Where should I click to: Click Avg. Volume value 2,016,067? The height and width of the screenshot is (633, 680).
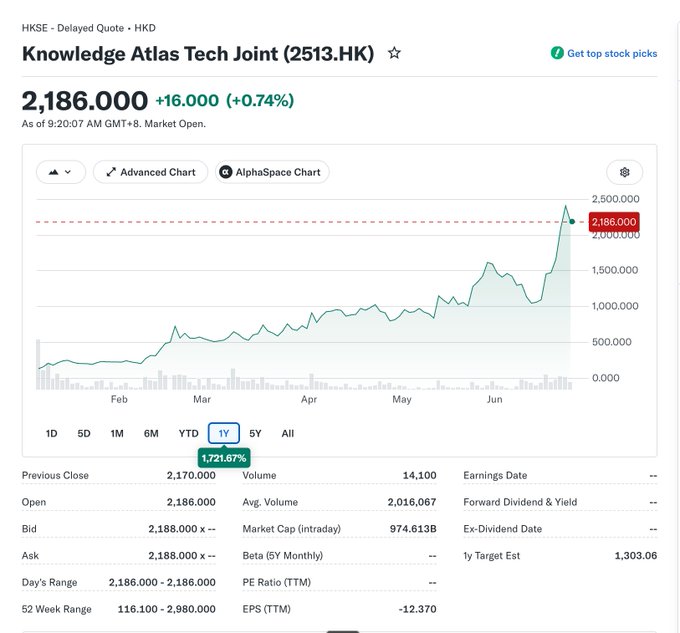412,502
